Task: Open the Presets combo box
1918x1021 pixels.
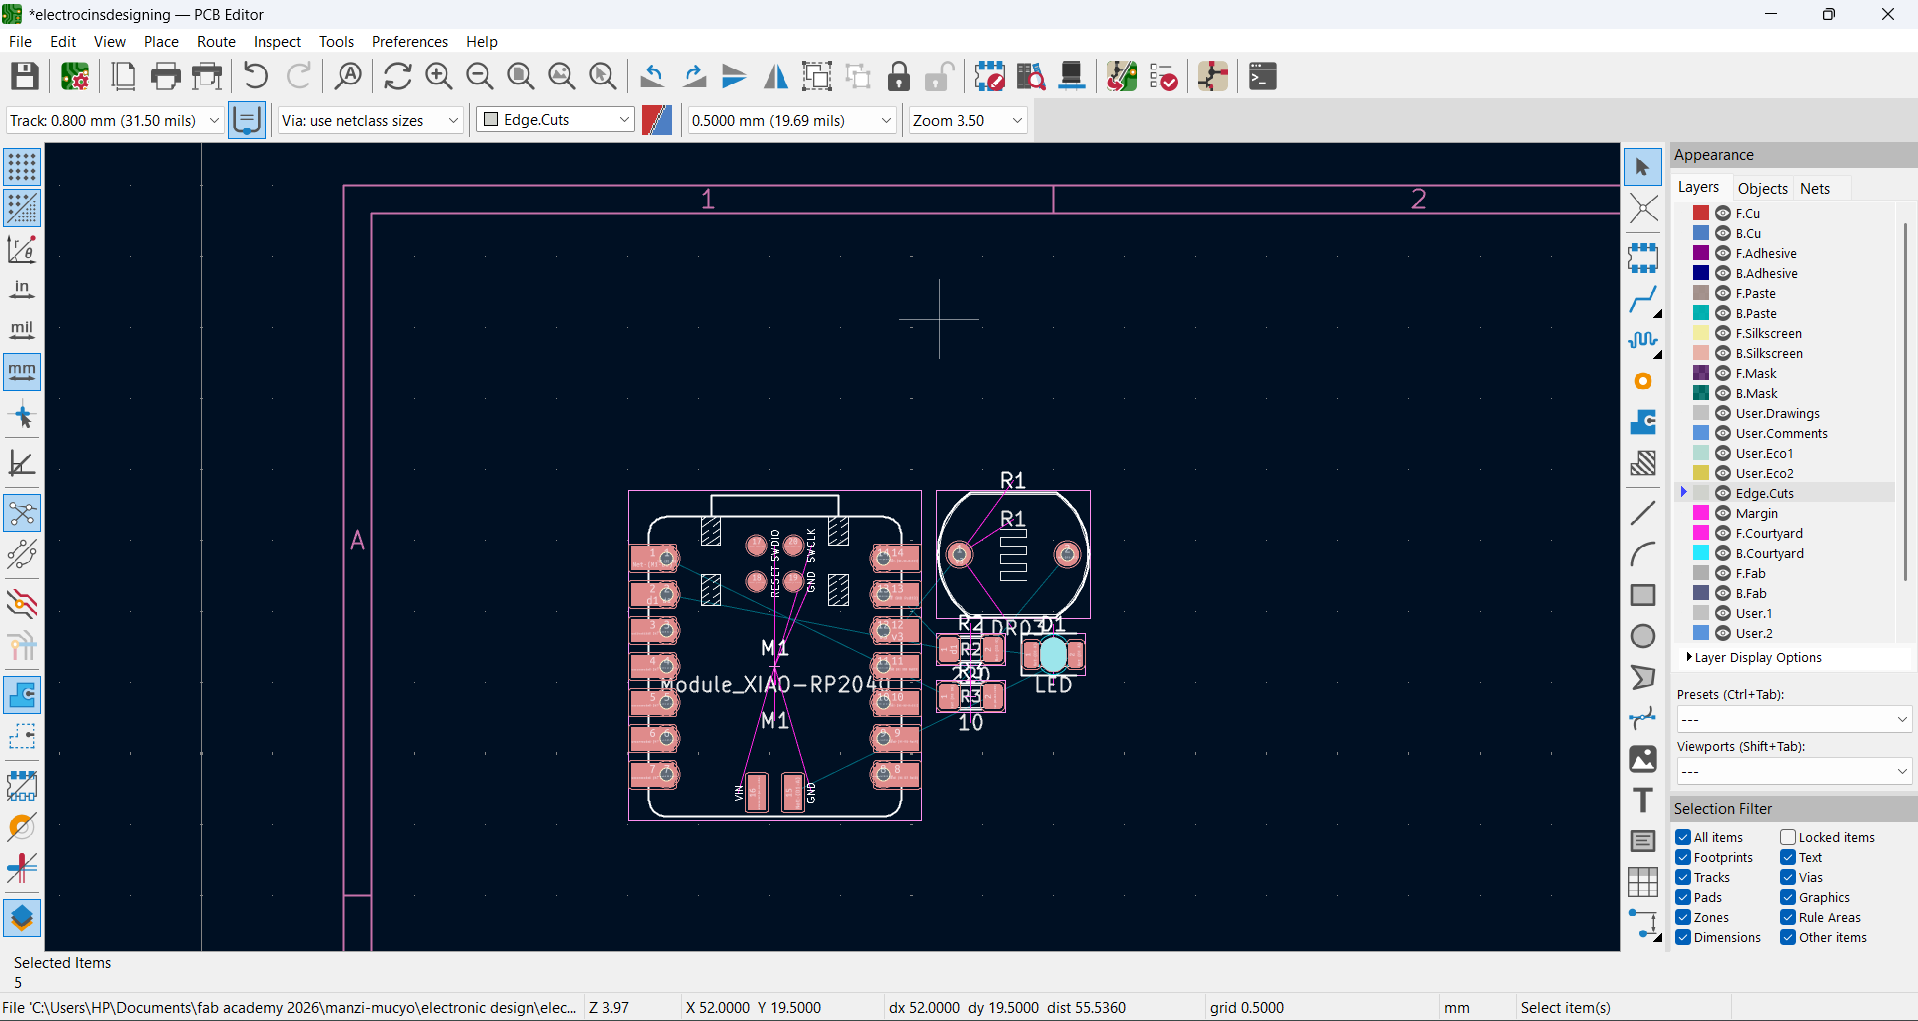Action: tap(1794, 719)
